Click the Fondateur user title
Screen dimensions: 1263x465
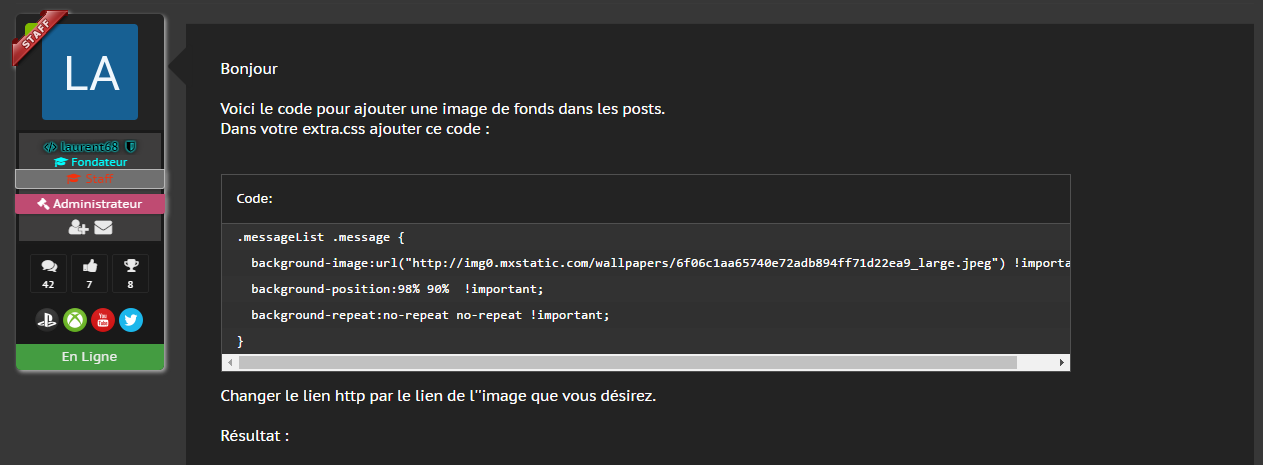tap(90, 162)
